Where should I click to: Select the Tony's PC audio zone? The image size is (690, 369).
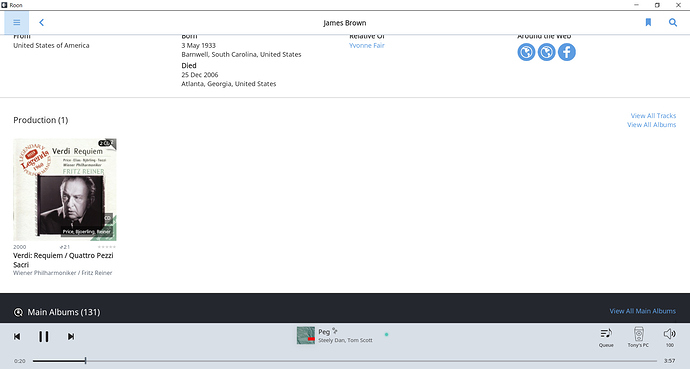click(639, 337)
